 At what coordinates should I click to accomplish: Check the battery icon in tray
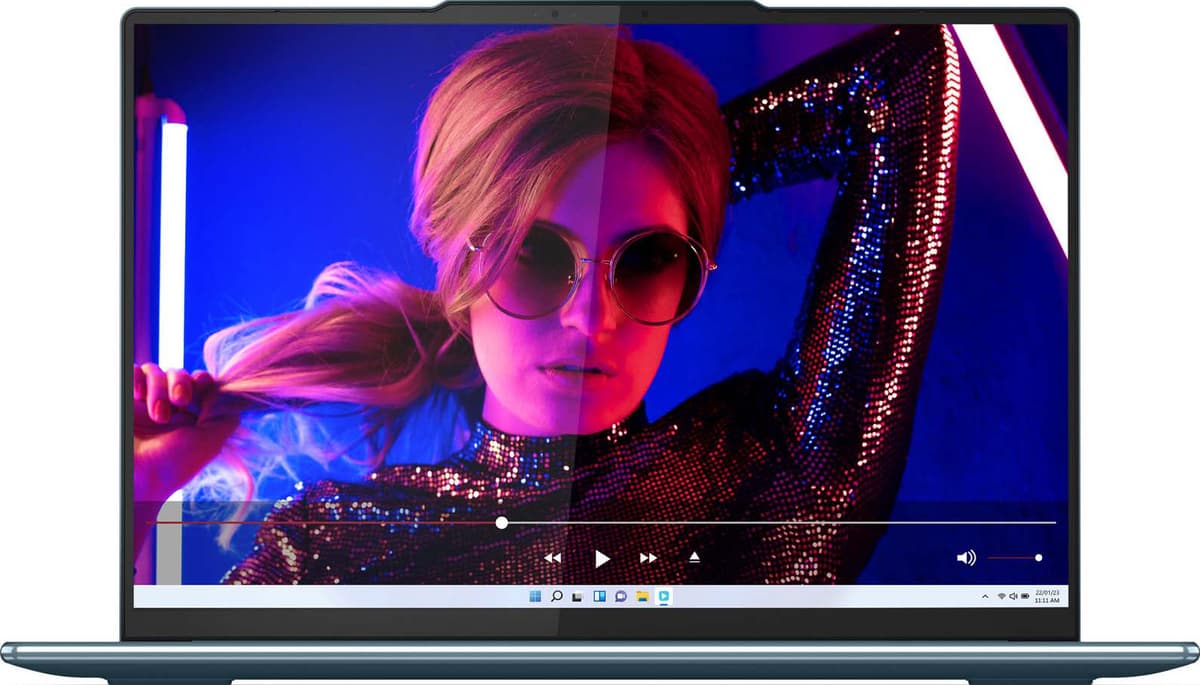(x=1025, y=596)
